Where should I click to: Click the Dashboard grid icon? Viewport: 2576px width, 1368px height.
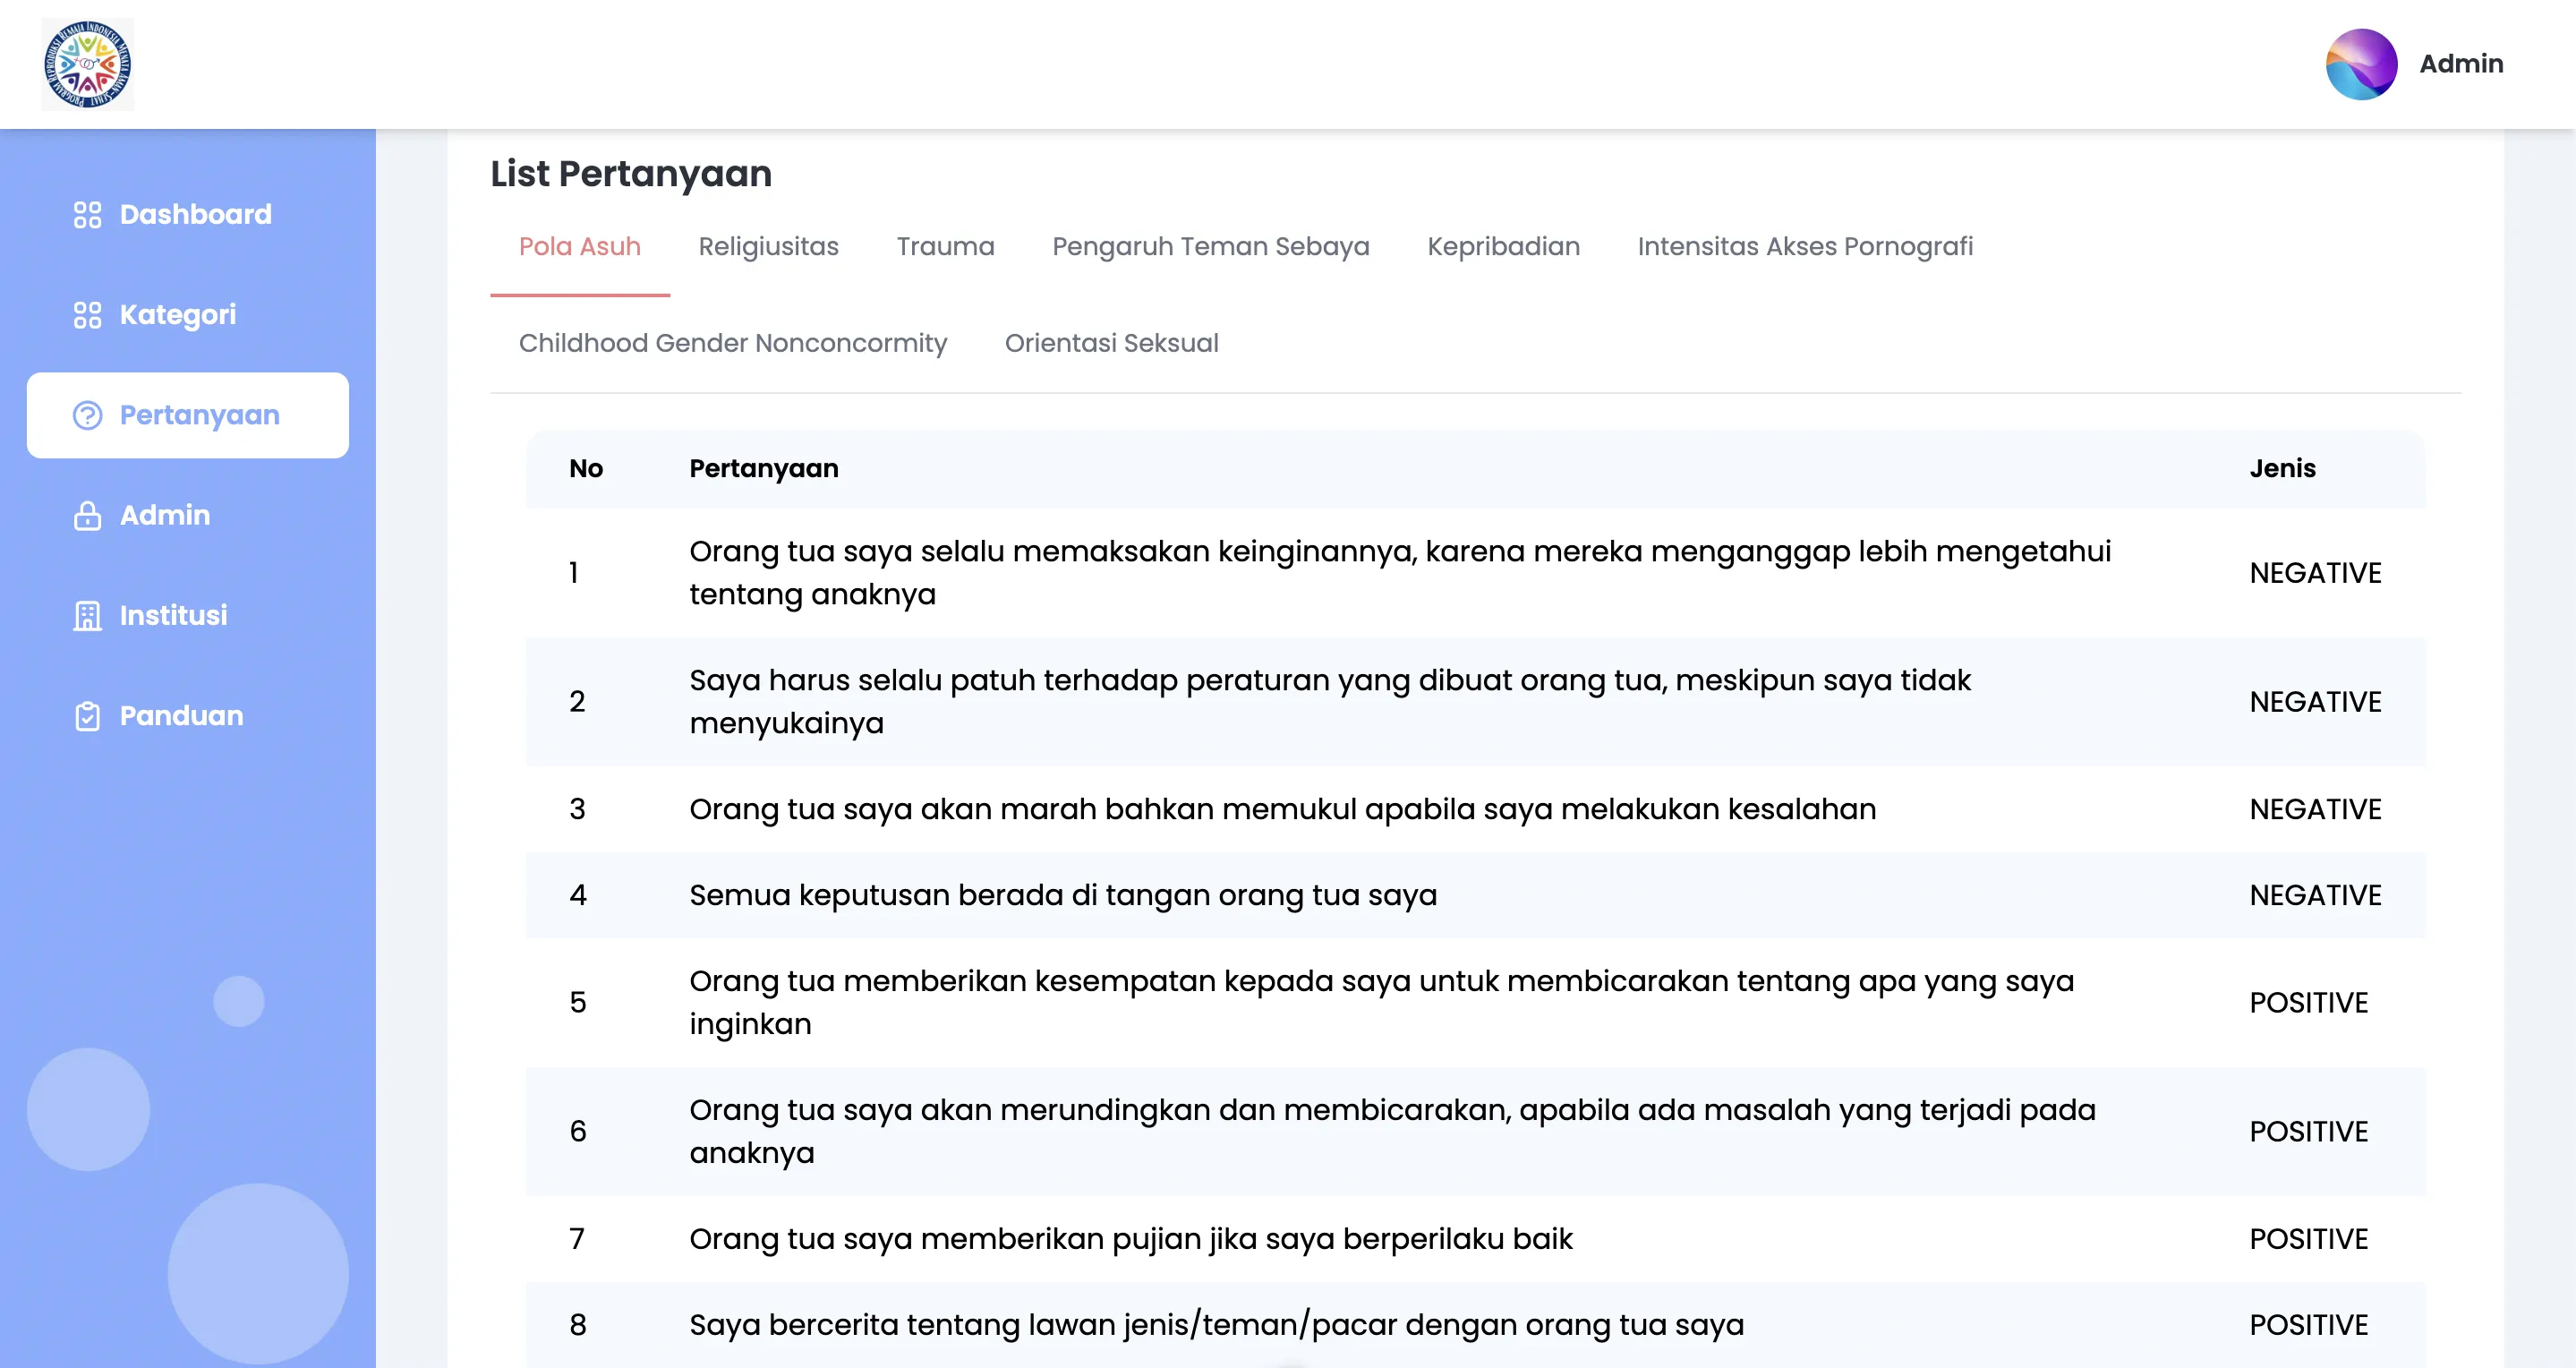pos(87,215)
